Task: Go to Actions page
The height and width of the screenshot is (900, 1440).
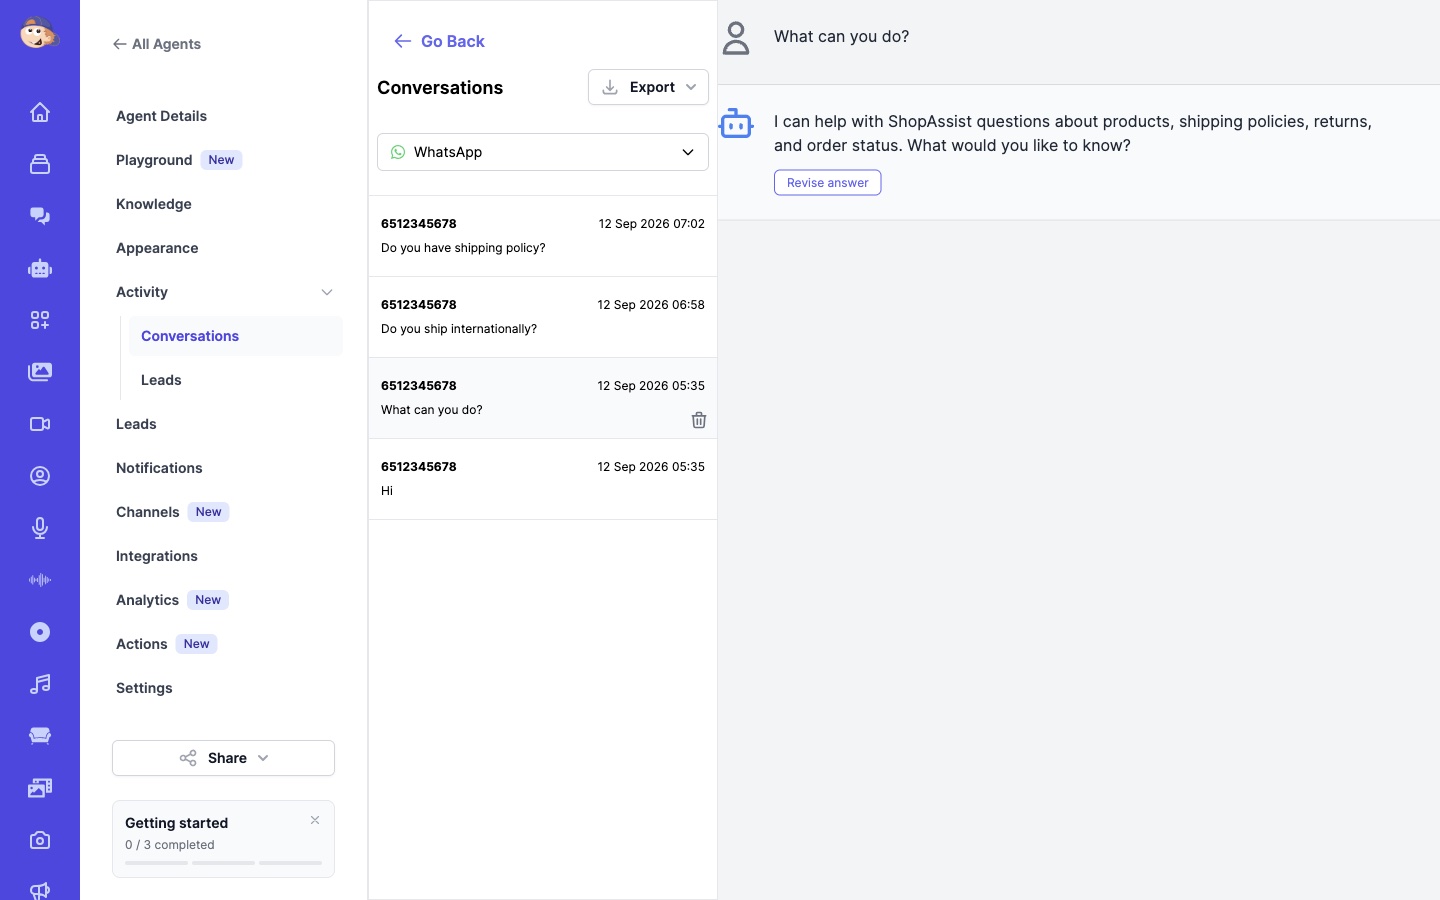Action: pyautogui.click(x=141, y=644)
